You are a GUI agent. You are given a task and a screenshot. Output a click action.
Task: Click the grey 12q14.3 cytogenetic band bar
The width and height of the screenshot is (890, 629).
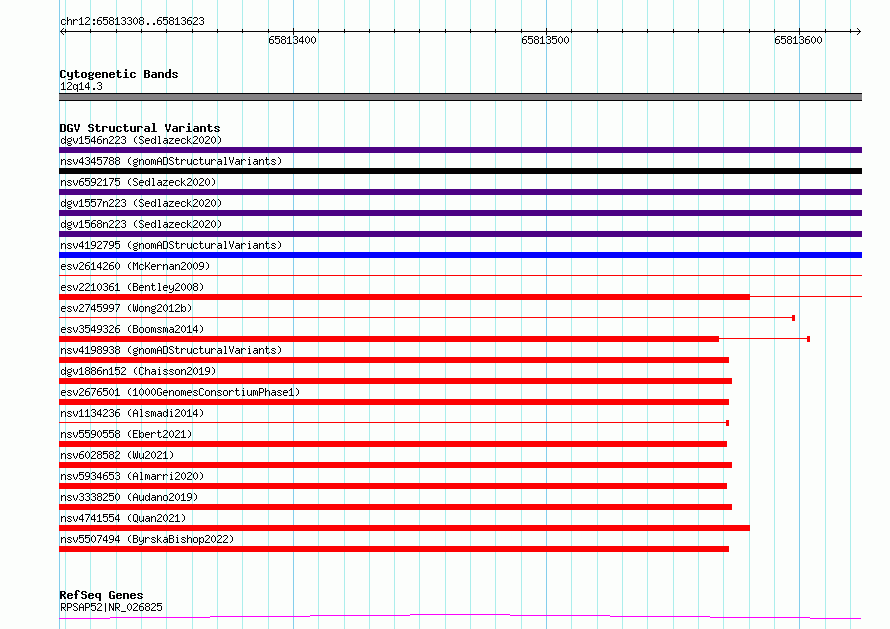tap(460, 97)
